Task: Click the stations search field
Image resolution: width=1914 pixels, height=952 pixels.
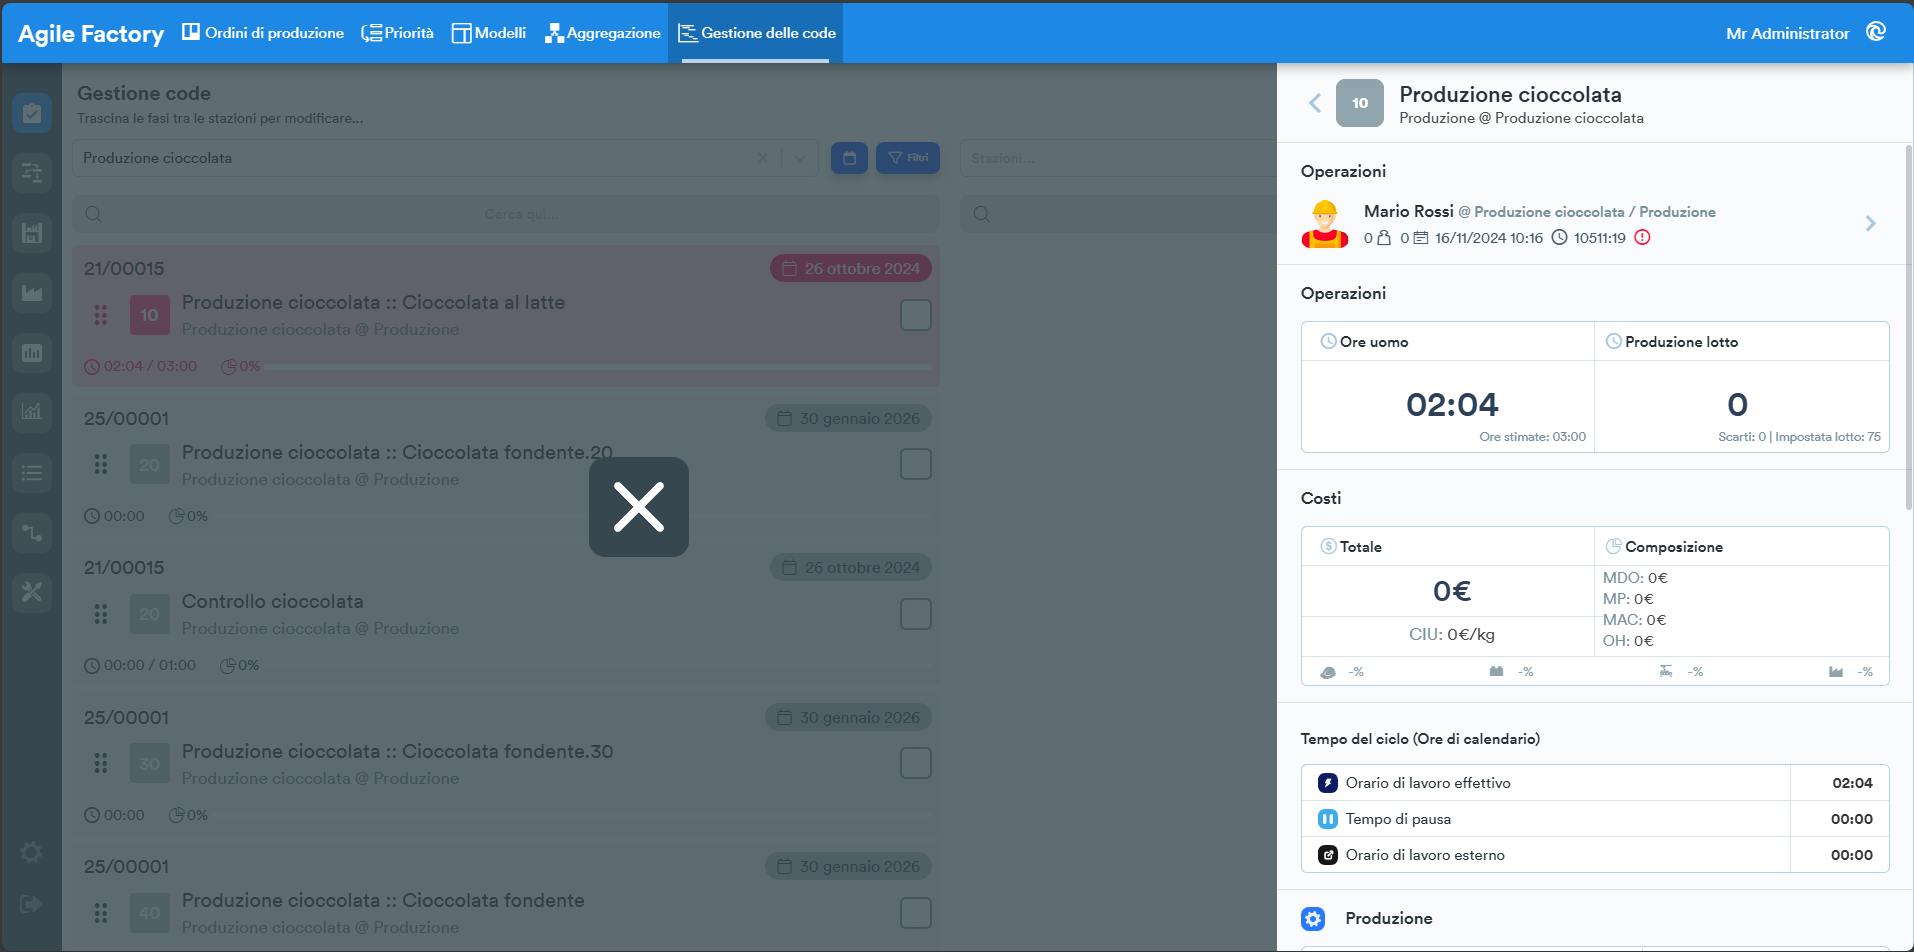Action: point(1118,214)
